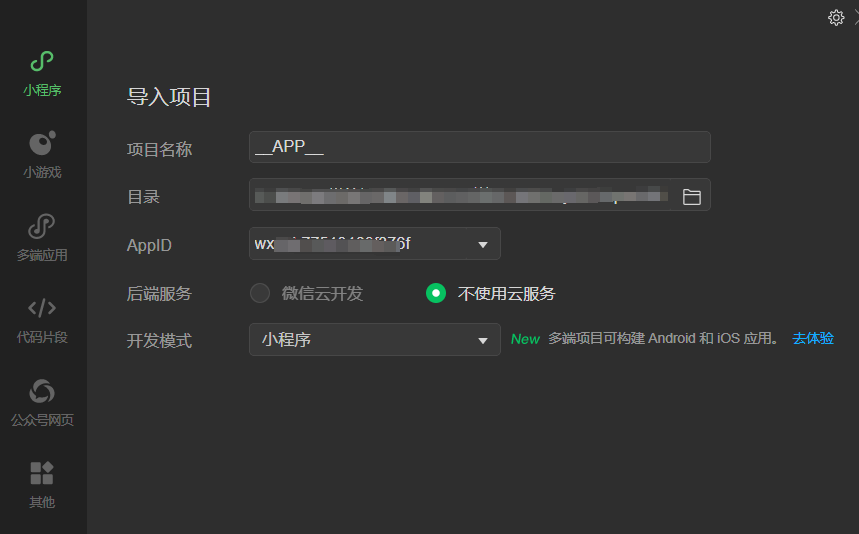Image resolution: width=859 pixels, height=534 pixels.
Task: Open the 其他 others section
Action: click(x=42, y=485)
